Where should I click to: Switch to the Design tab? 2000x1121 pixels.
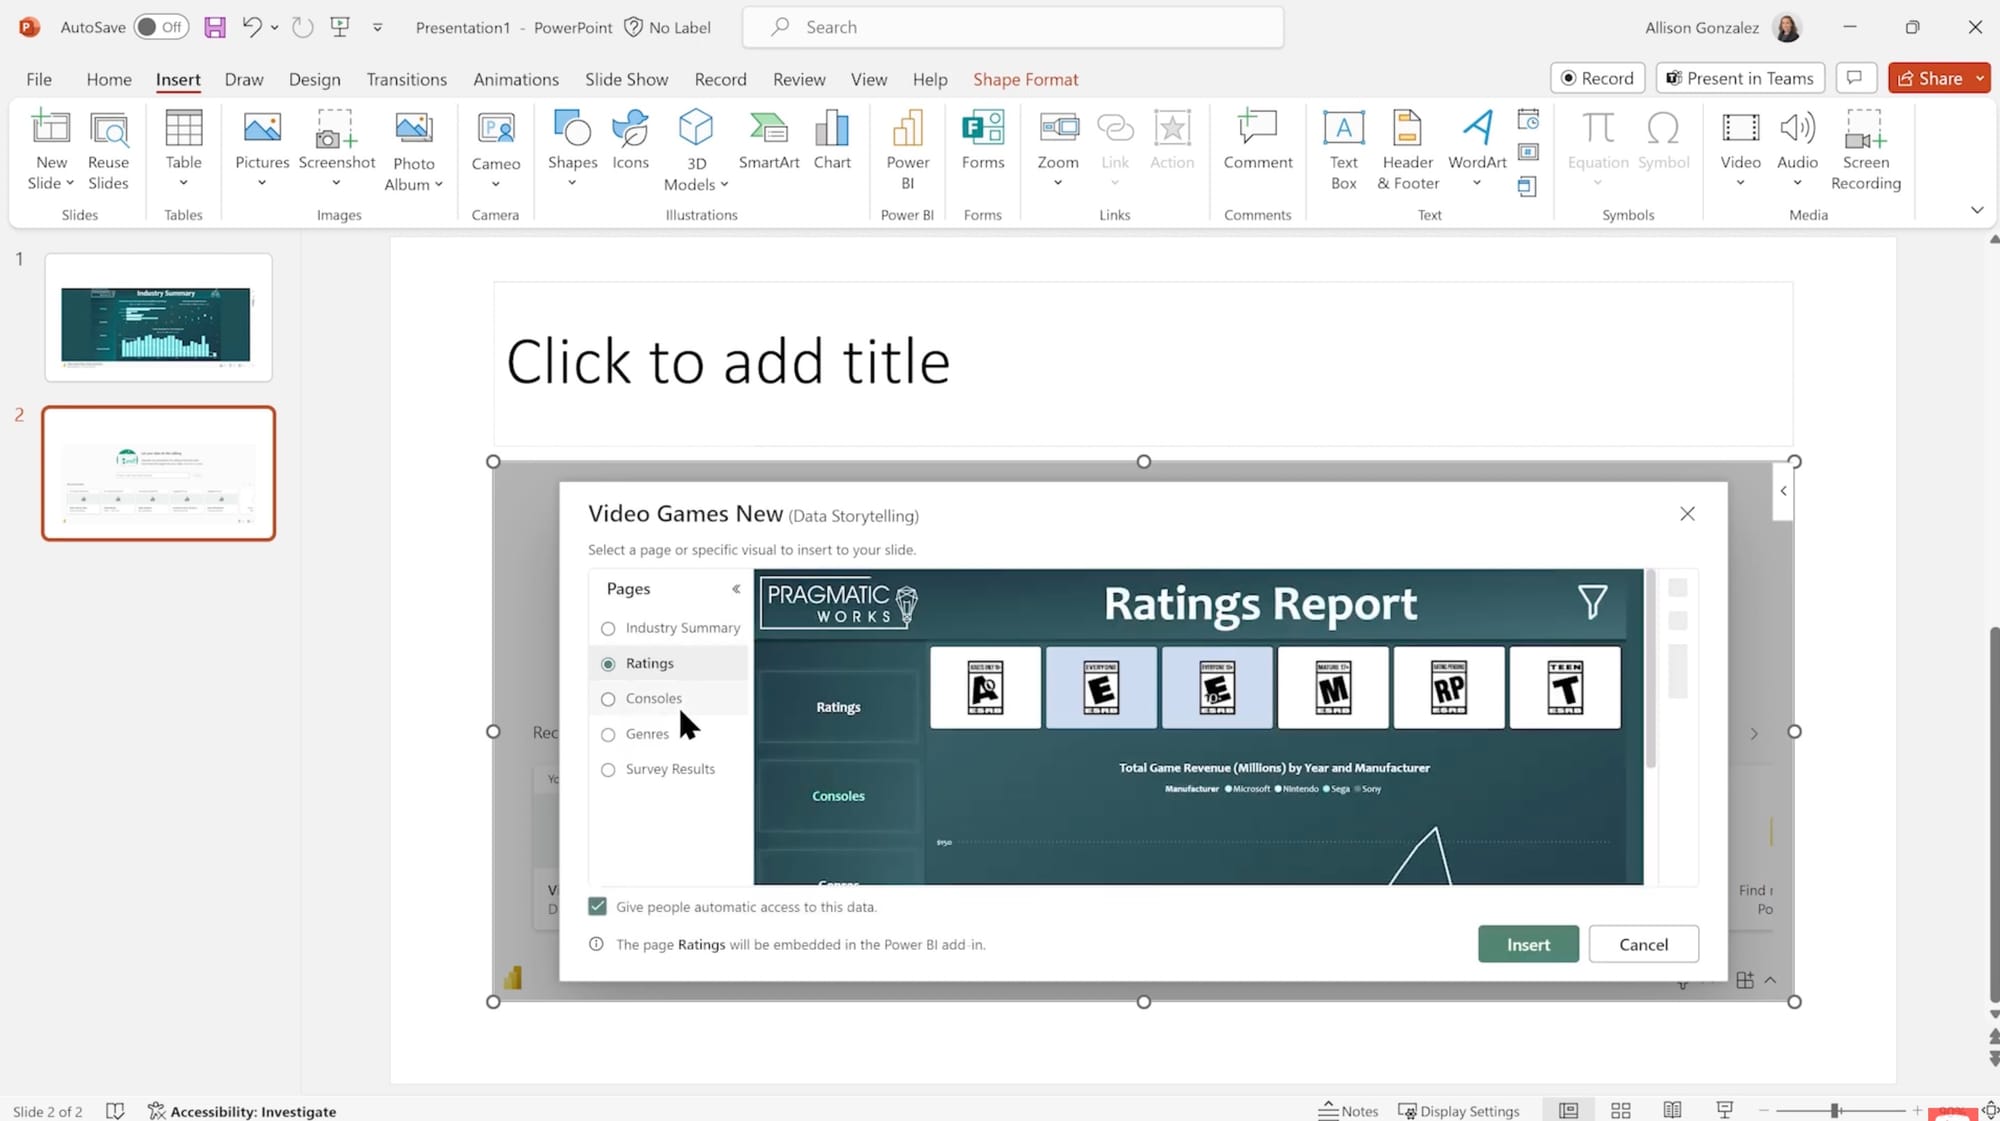(314, 79)
